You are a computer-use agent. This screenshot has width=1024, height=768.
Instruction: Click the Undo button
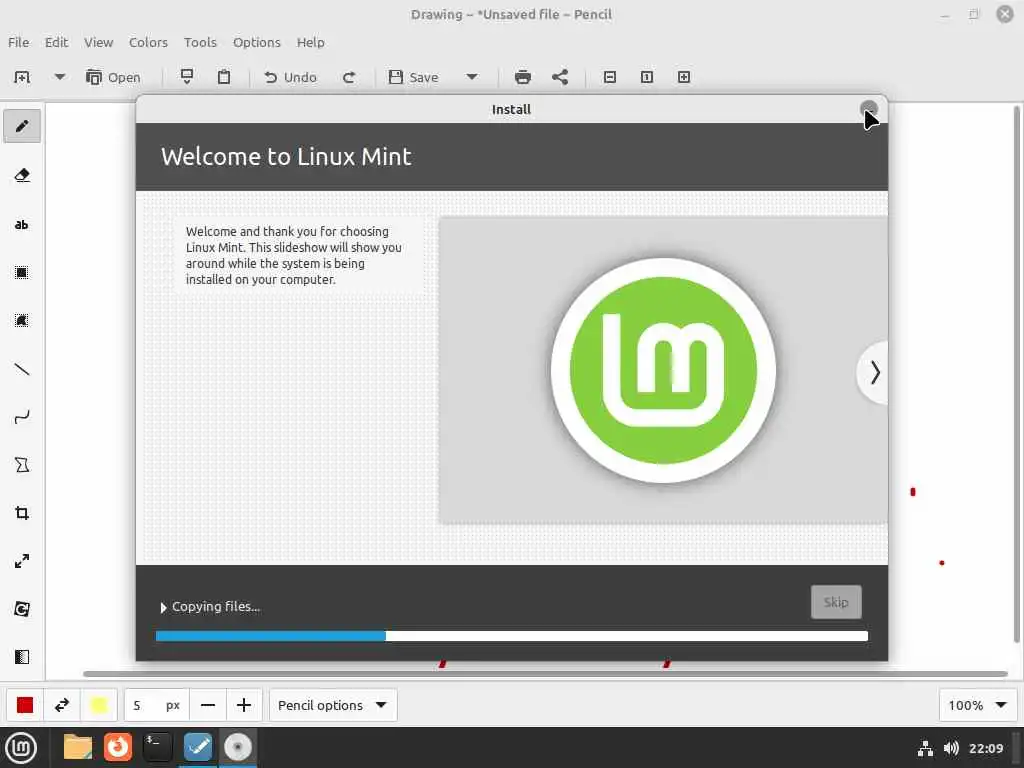pos(290,77)
